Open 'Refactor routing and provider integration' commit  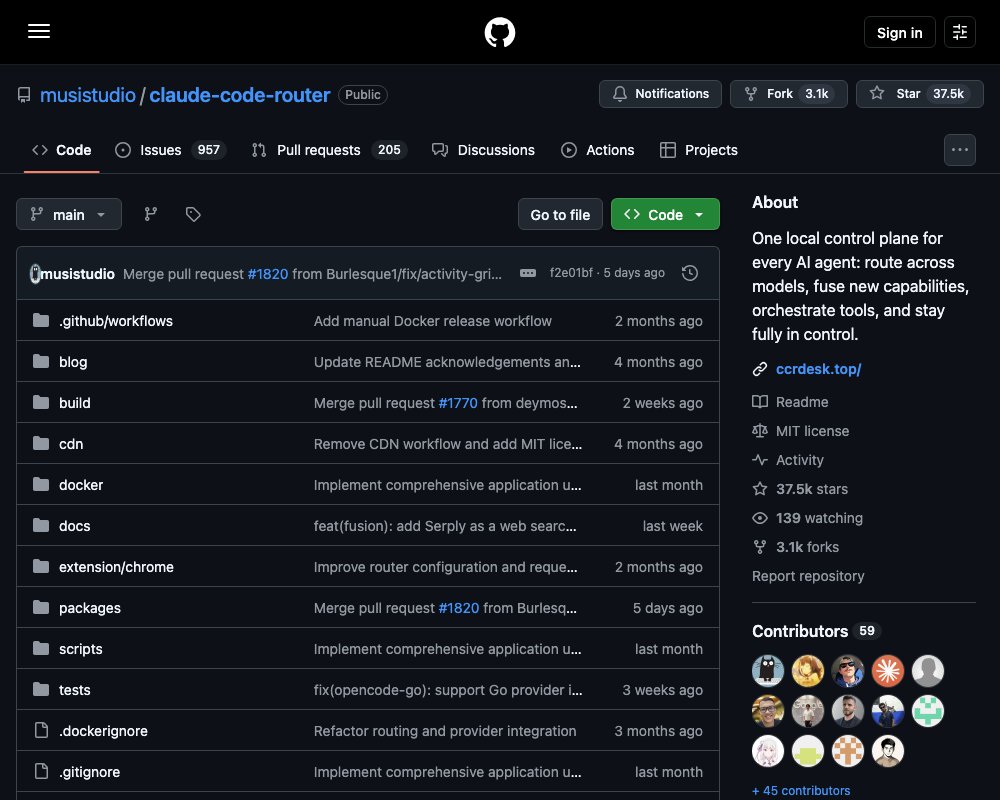(x=445, y=730)
